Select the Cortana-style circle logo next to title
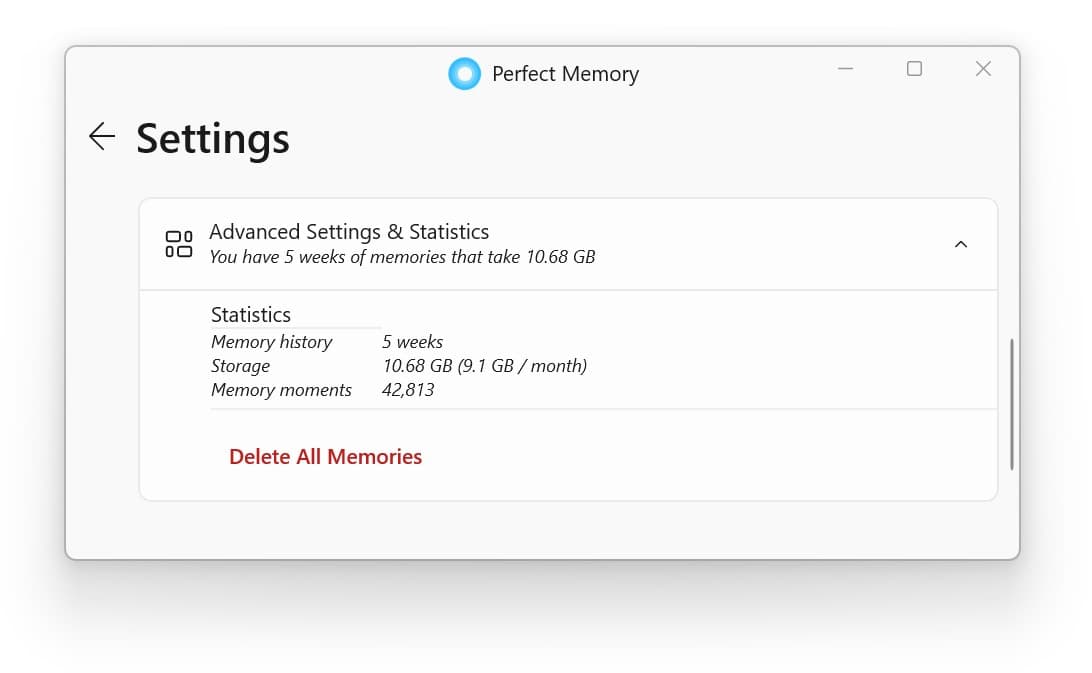The width and height of the screenshot is (1092, 673). [x=464, y=73]
